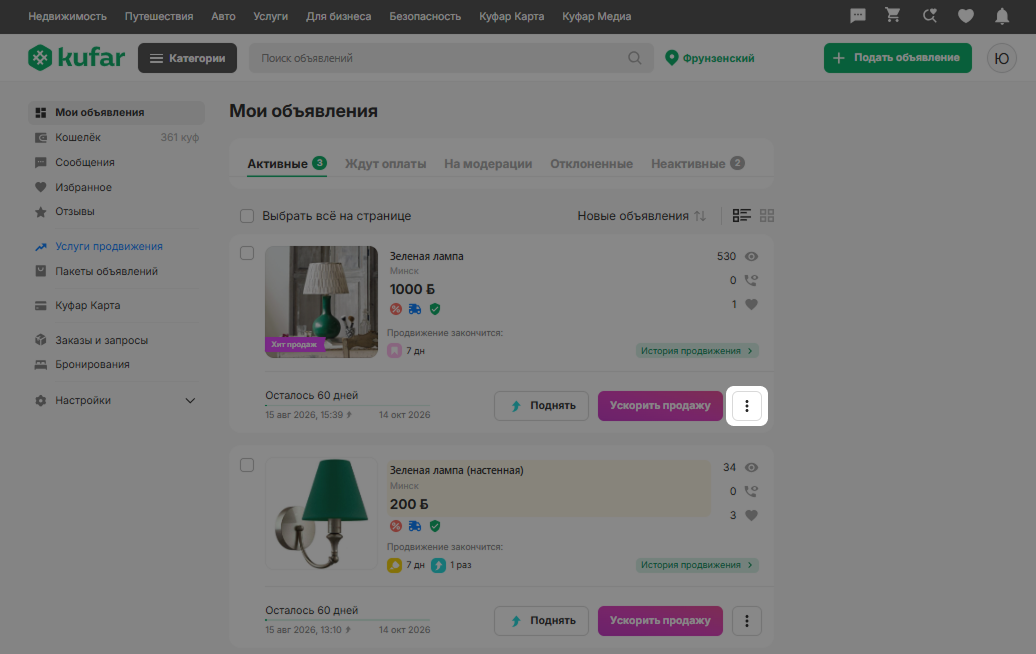The image size is (1036, 654).
Task: Click the pink promotion icon 7 дн
Action: tap(394, 351)
